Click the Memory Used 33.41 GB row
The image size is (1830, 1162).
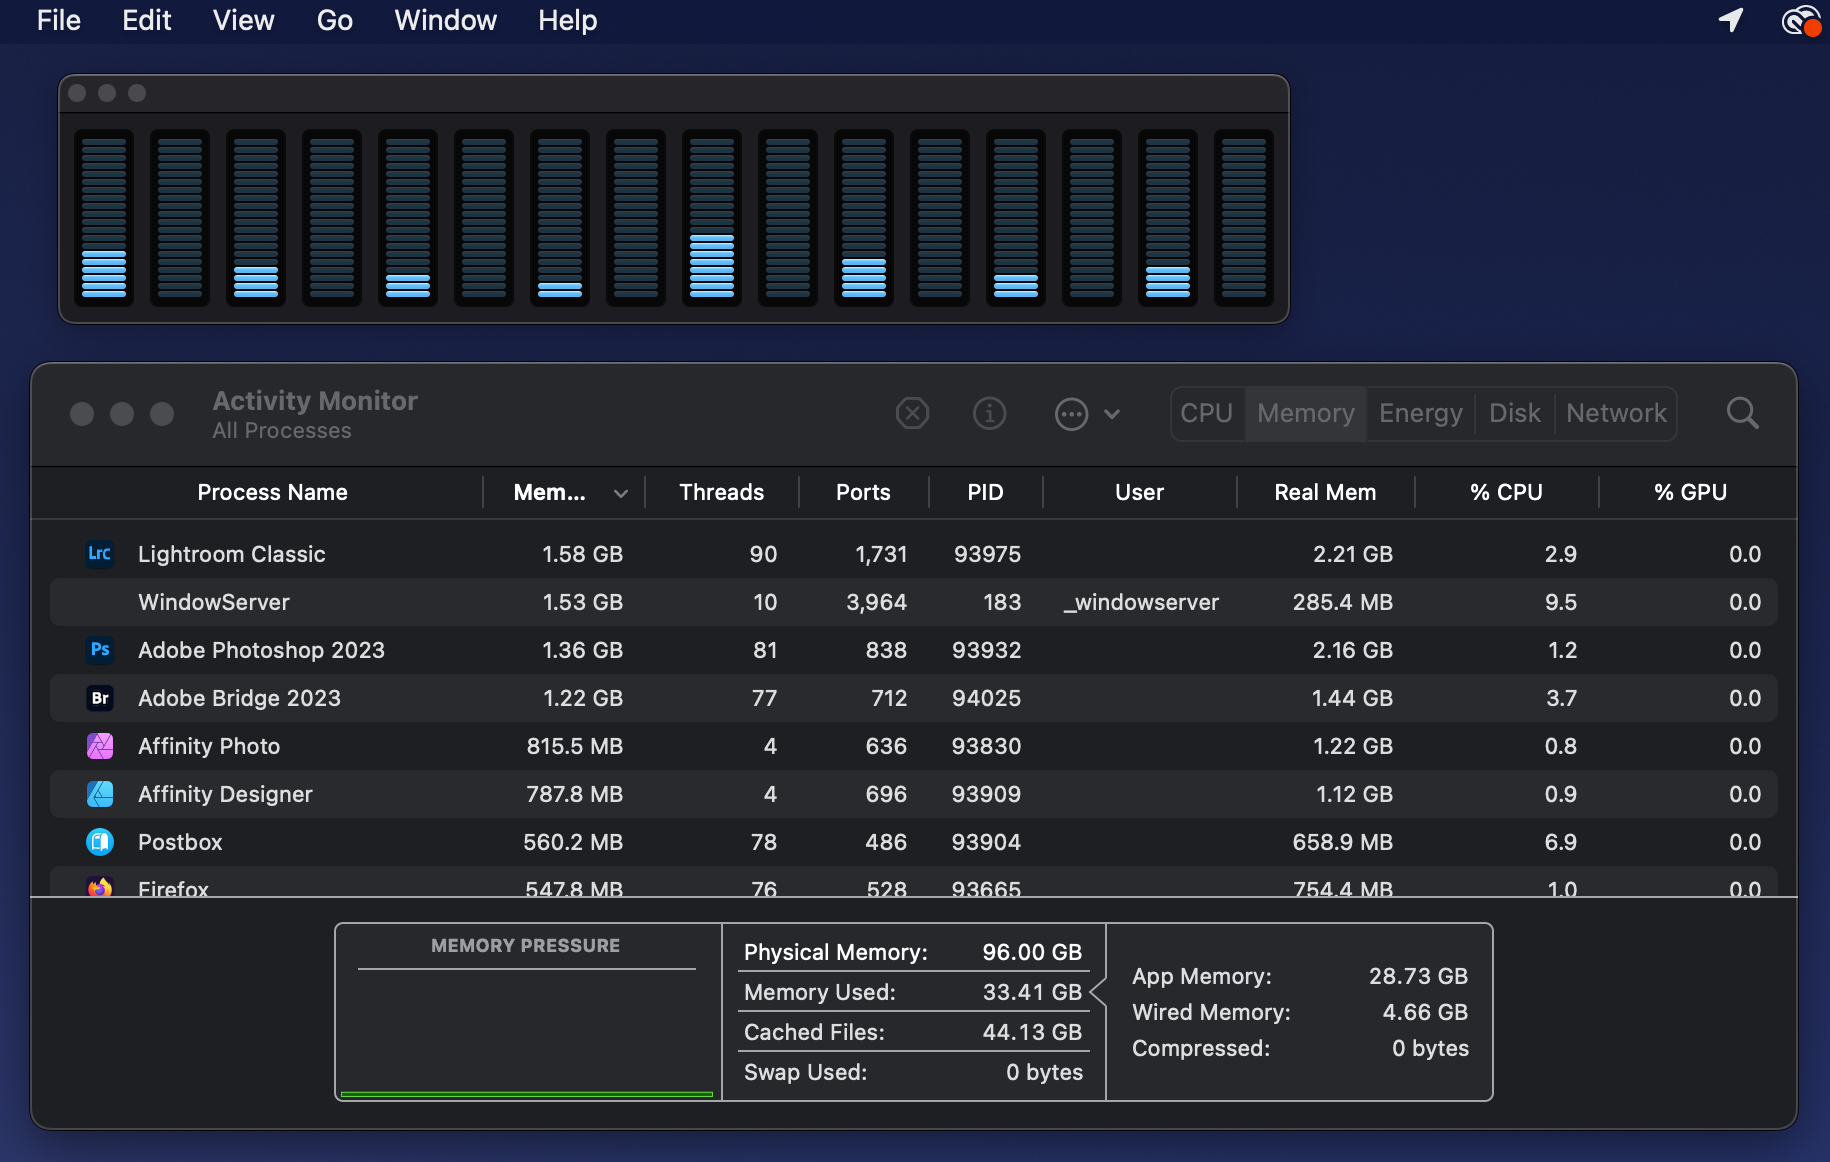[x=913, y=992]
